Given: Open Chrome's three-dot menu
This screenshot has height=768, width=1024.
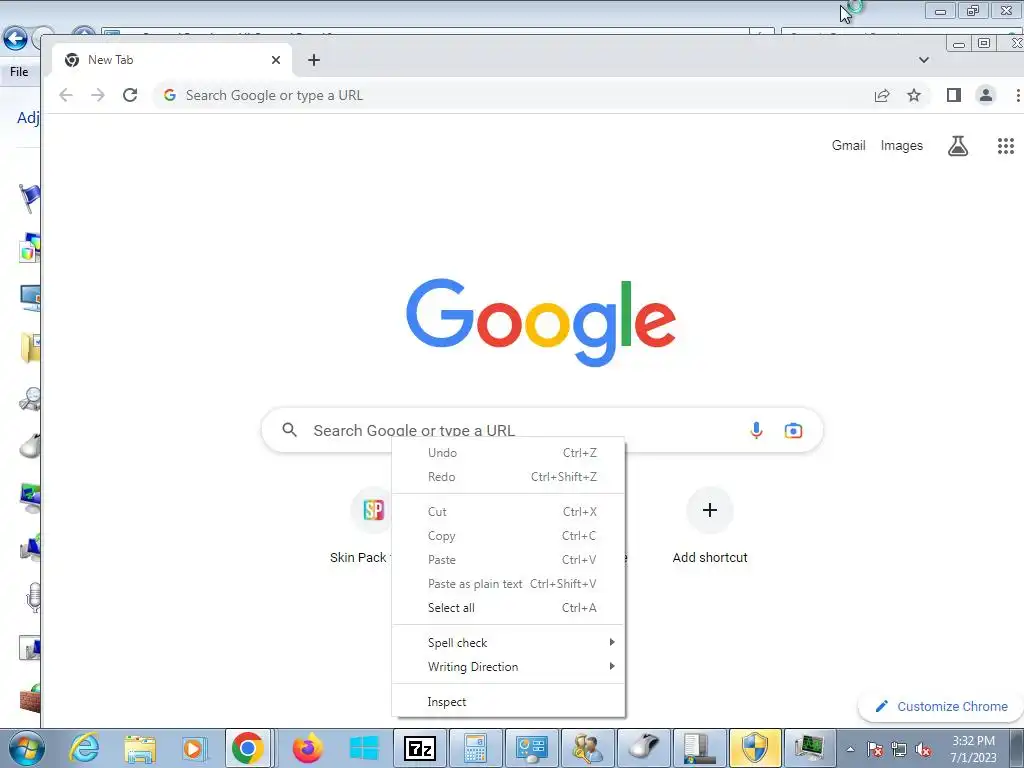Looking at the screenshot, I should 1017,95.
